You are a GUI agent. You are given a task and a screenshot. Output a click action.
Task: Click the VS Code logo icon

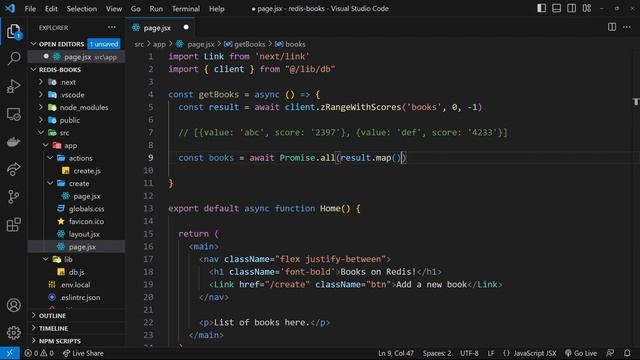coord(10,8)
